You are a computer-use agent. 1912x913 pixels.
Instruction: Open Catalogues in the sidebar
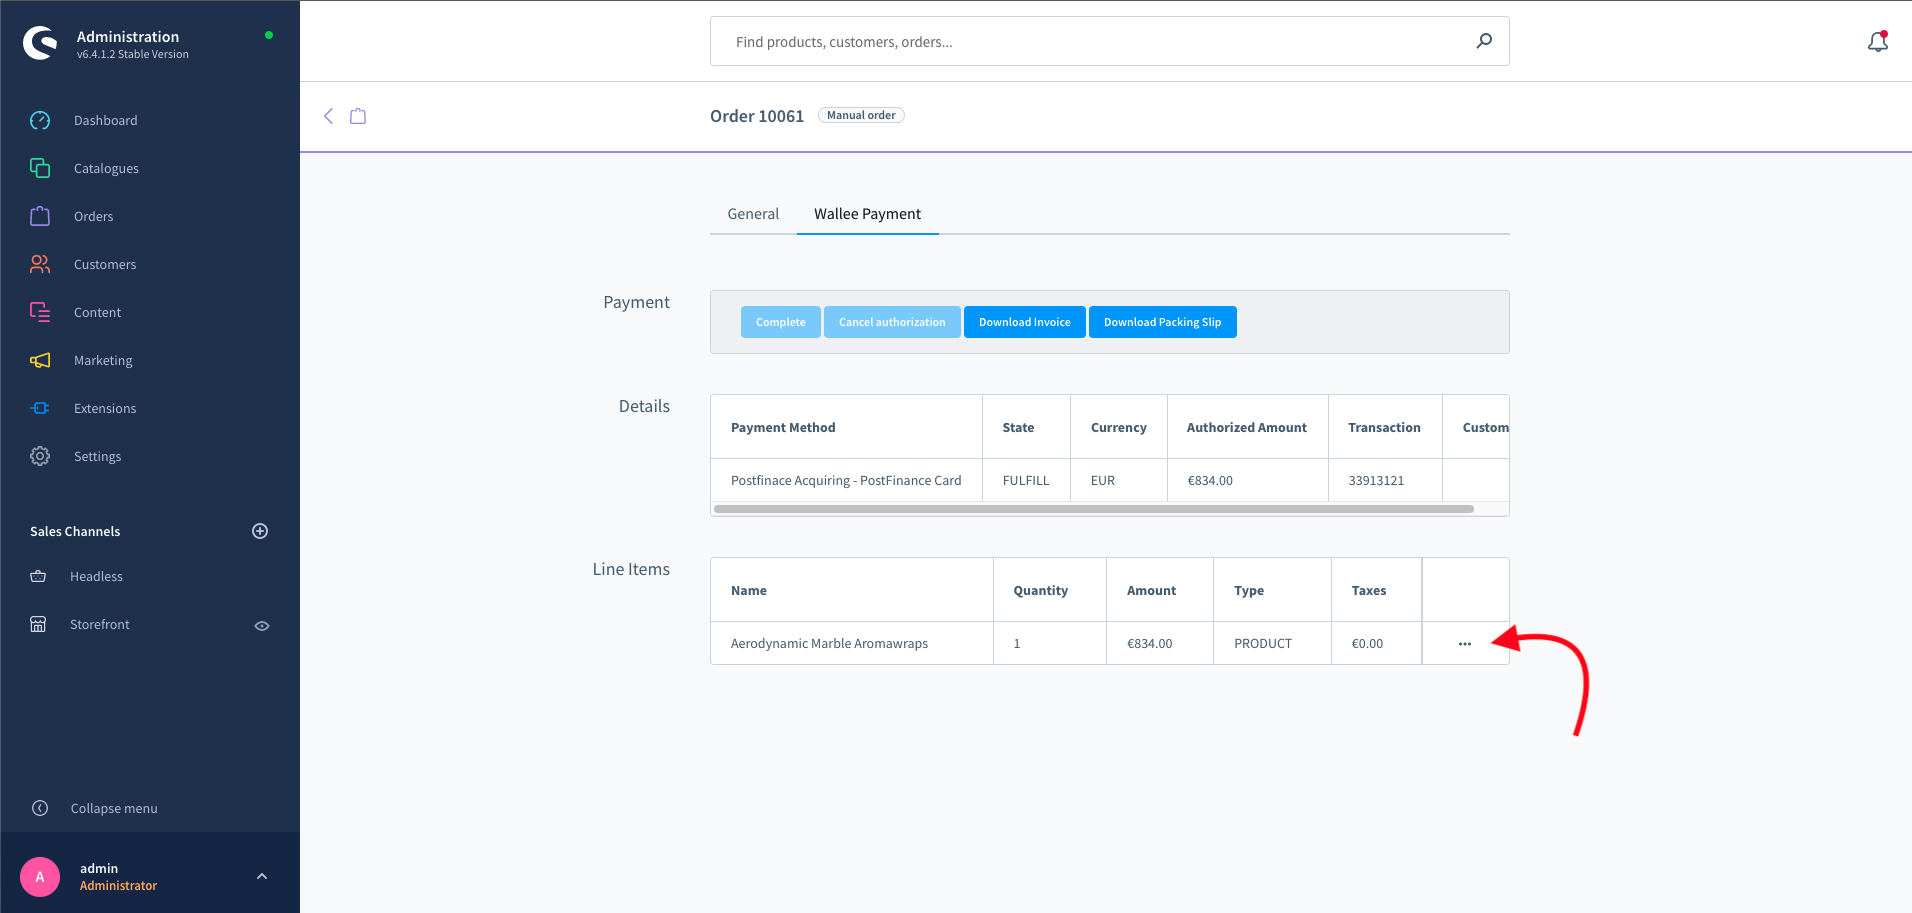click(106, 168)
